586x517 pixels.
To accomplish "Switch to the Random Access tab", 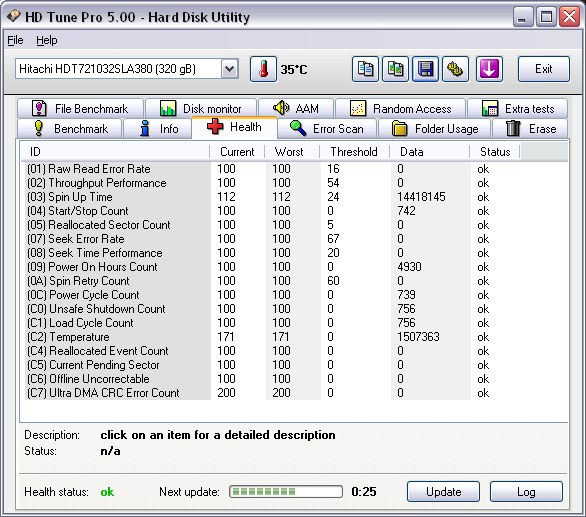I will [x=401, y=108].
